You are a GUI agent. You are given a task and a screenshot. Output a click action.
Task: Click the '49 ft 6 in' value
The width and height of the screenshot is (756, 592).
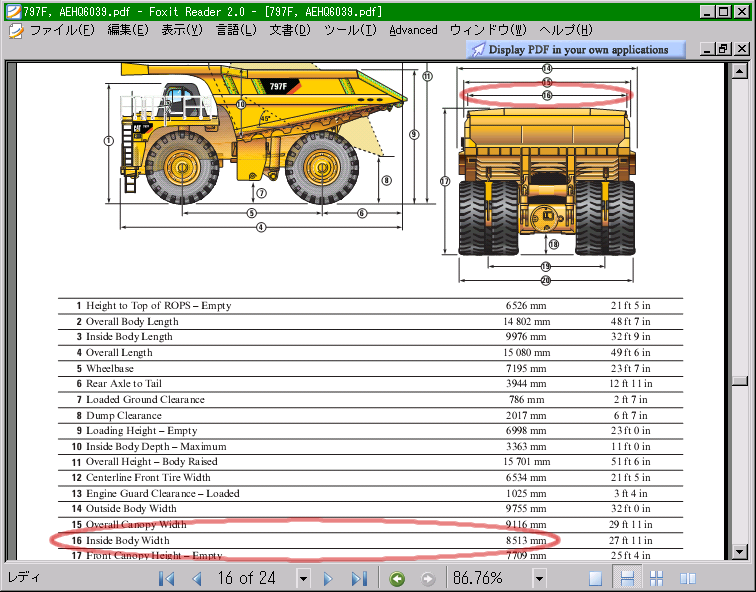pyautogui.click(x=631, y=352)
